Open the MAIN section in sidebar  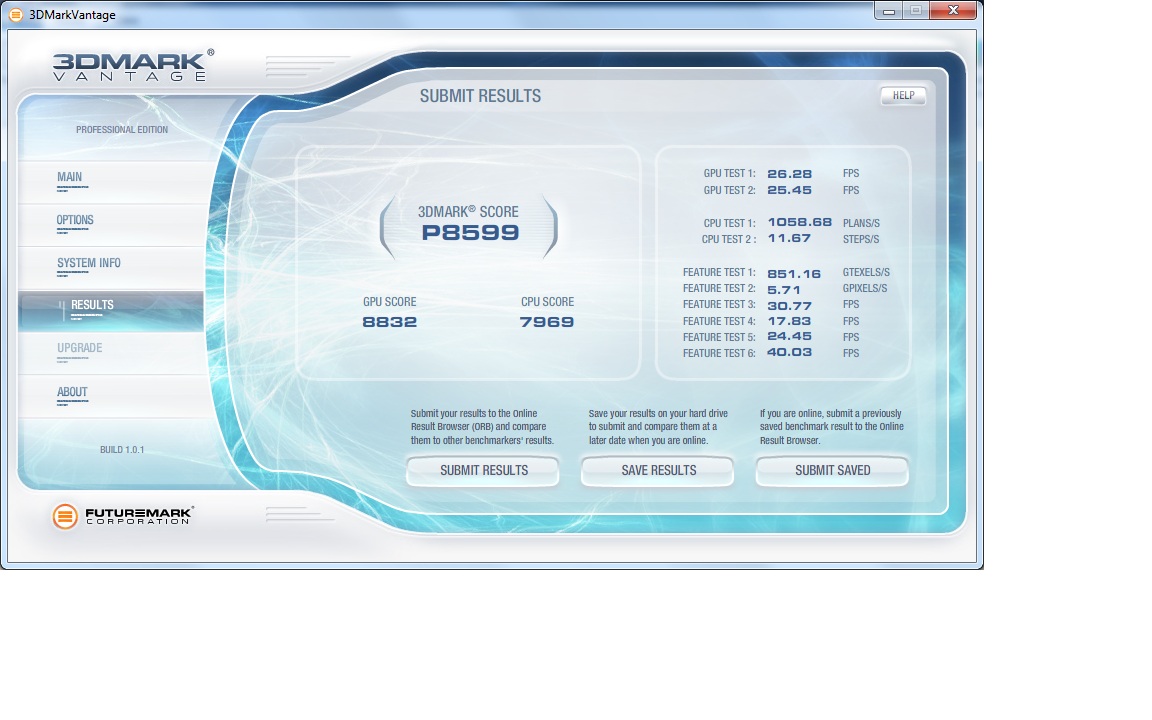[x=111, y=180]
